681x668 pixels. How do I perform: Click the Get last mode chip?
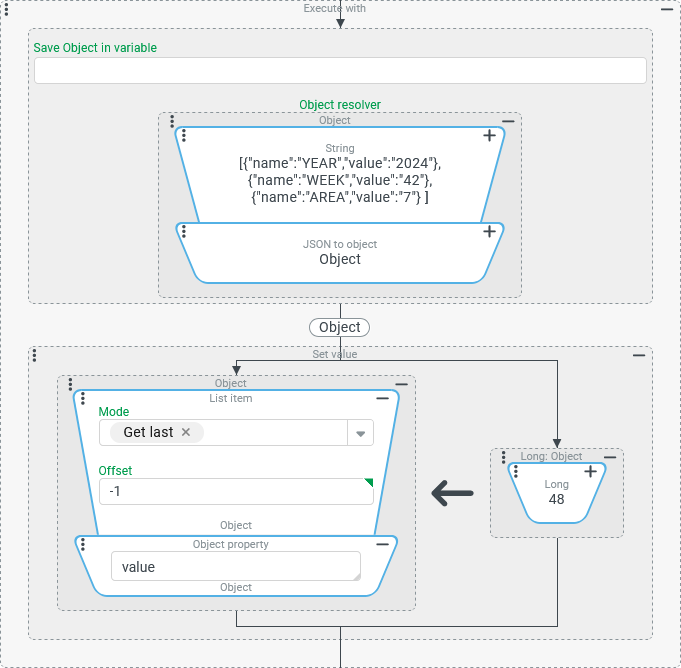pyautogui.click(x=157, y=432)
